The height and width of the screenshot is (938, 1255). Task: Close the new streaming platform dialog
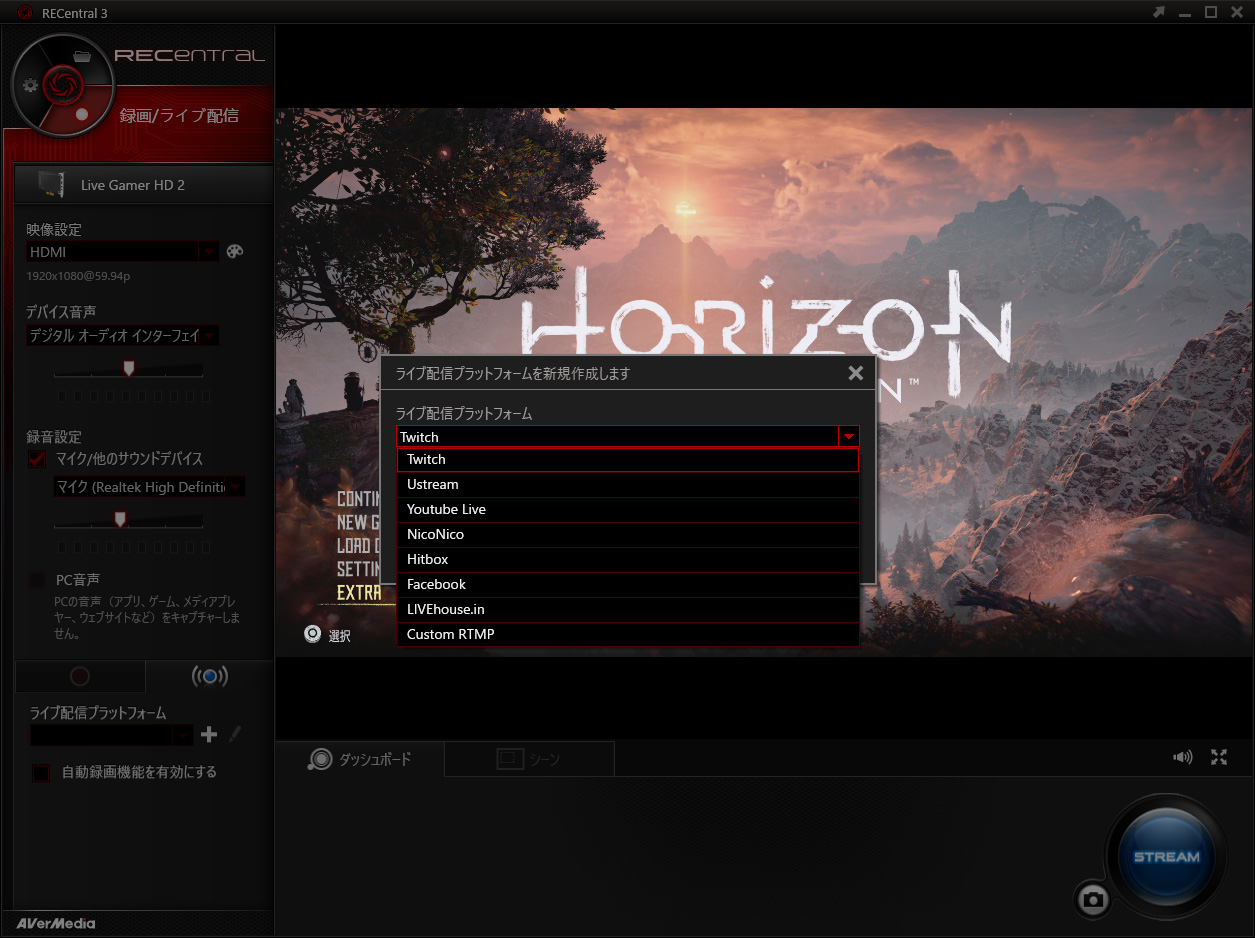click(855, 373)
